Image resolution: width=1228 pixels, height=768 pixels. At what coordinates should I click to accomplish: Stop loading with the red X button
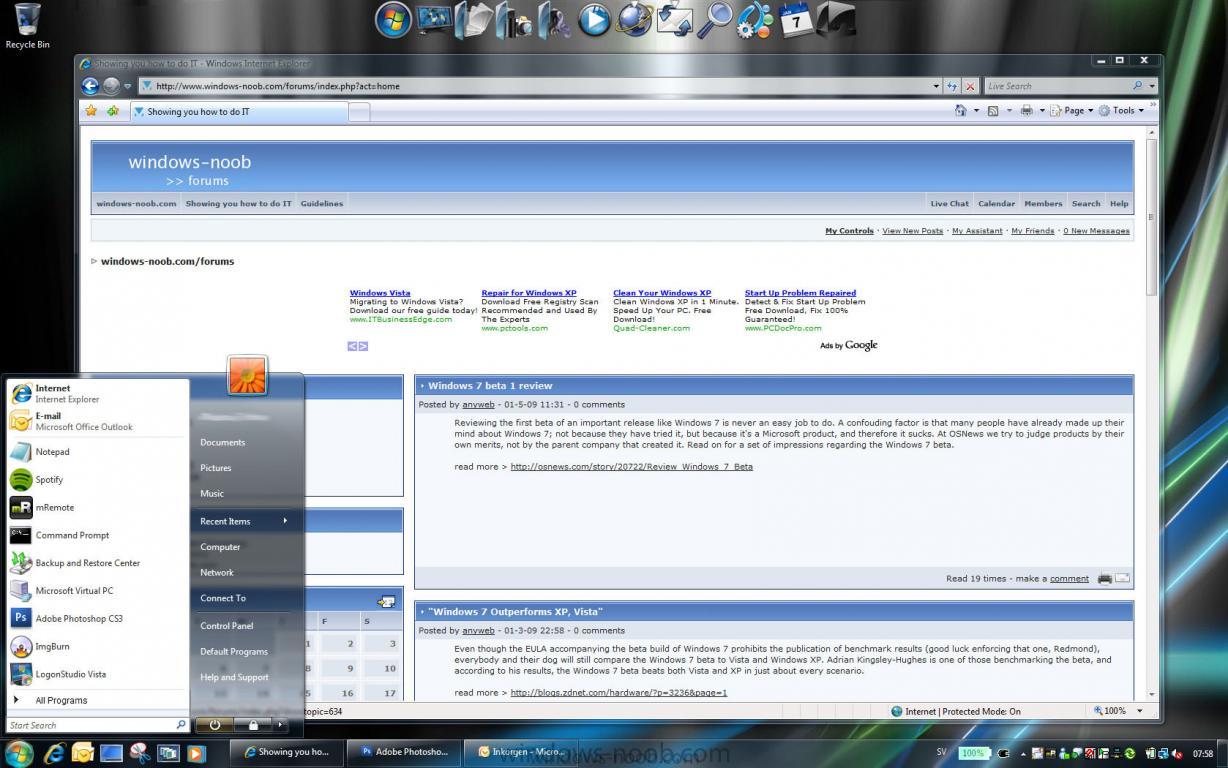point(969,86)
